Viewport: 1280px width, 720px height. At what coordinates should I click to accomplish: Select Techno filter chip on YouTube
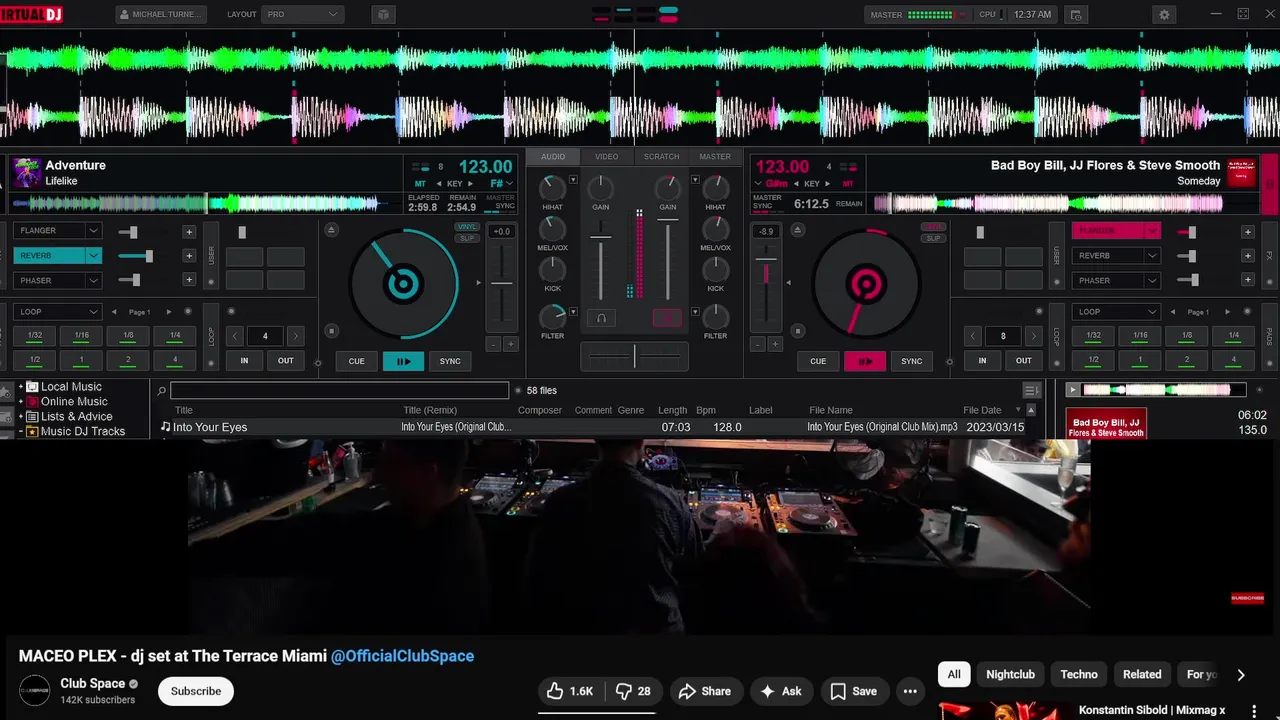click(1079, 674)
